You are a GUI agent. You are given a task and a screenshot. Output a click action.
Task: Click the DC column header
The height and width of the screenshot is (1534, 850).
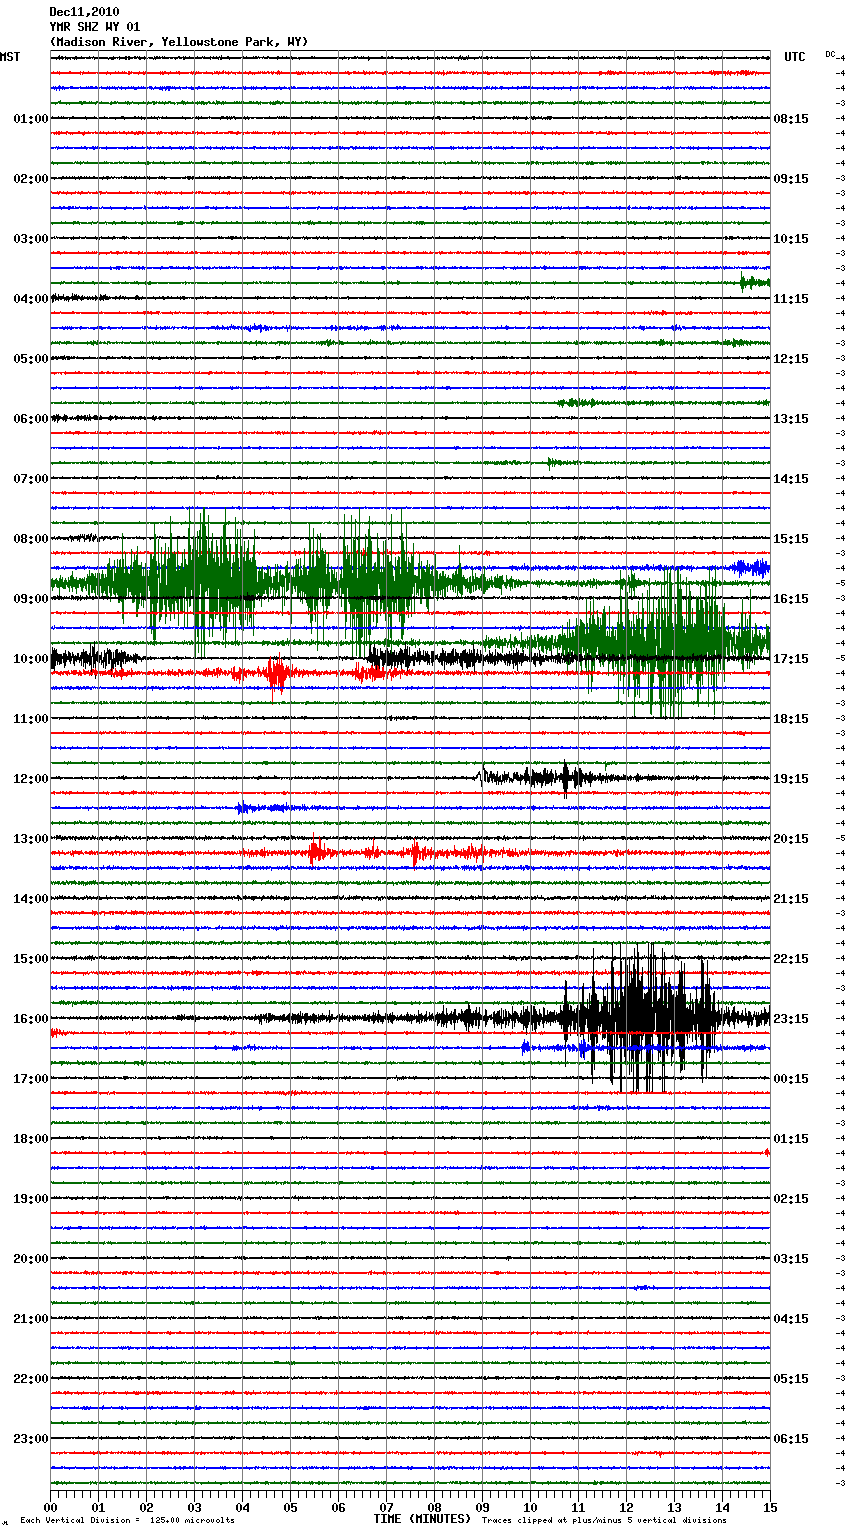click(830, 54)
